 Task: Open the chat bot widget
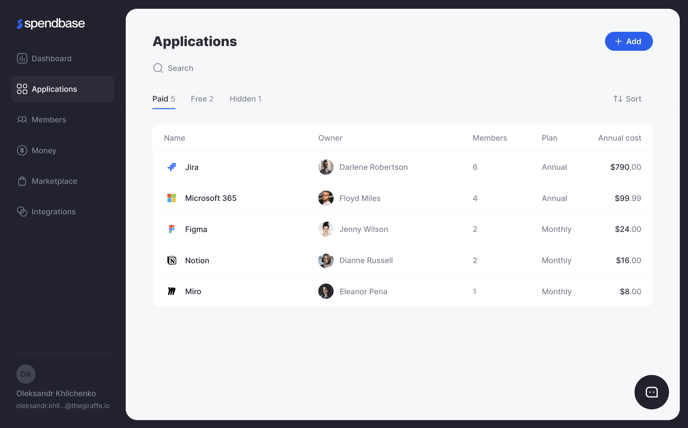click(652, 392)
